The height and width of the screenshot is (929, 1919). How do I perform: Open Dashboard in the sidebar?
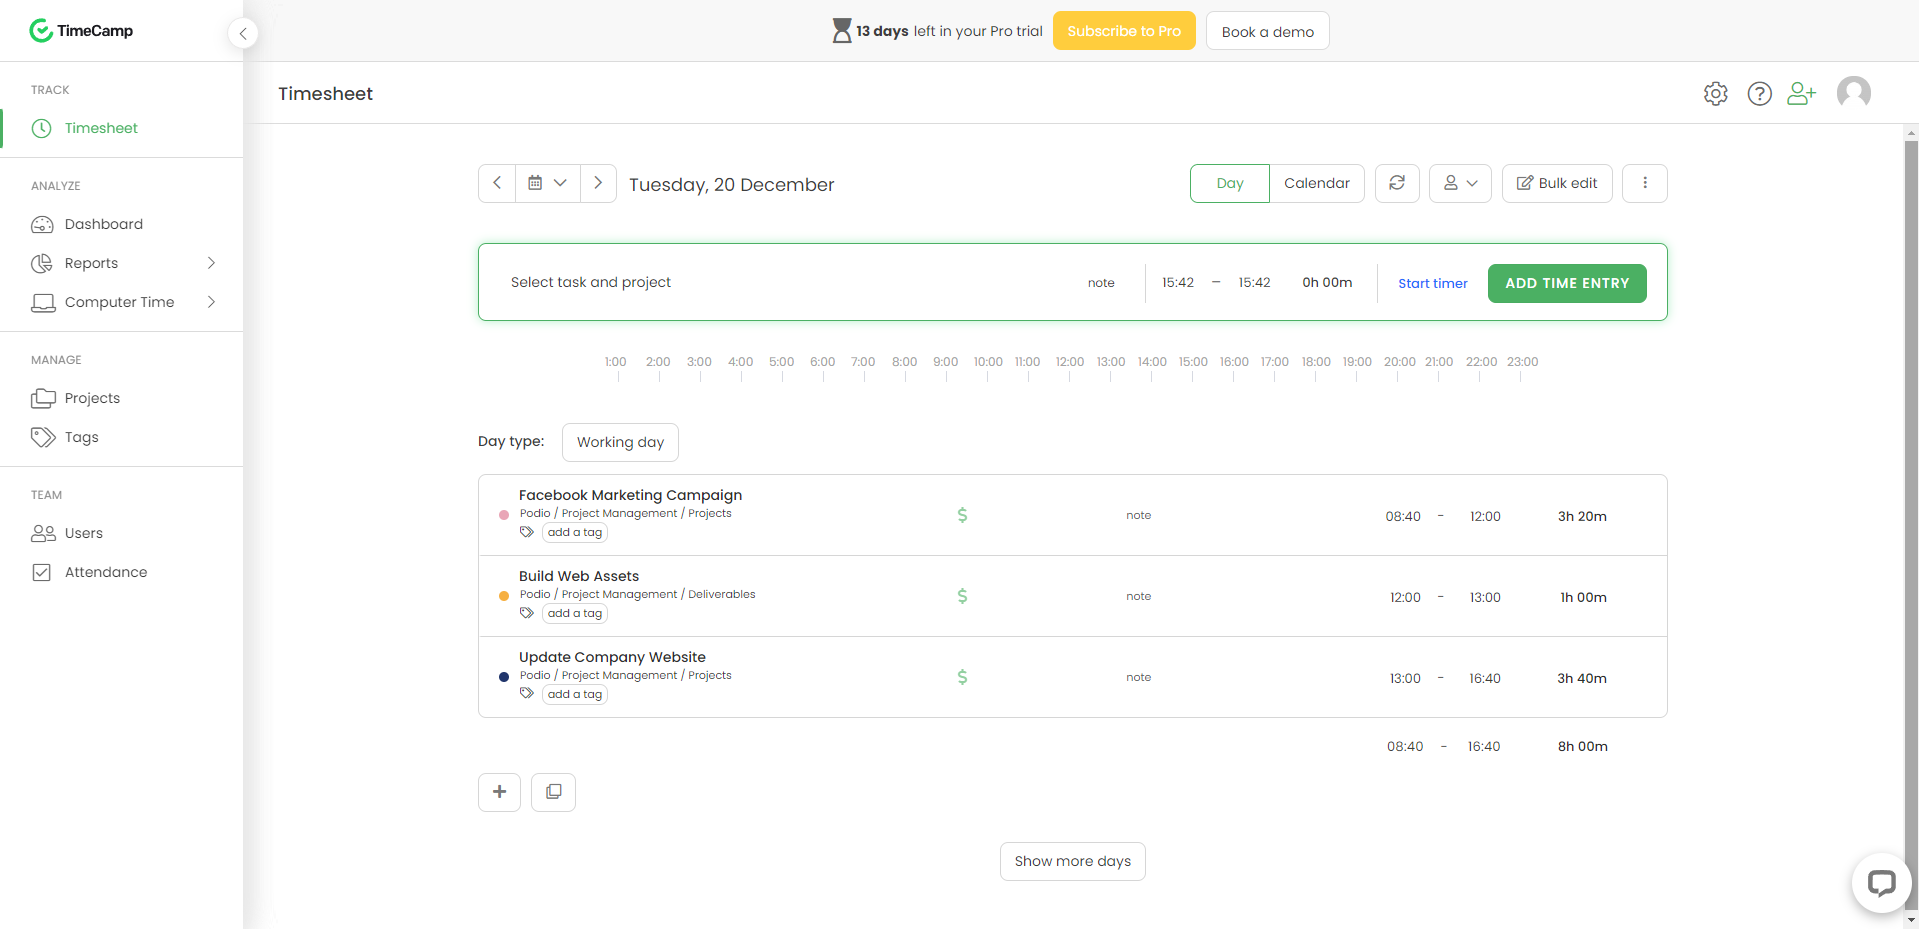click(103, 224)
